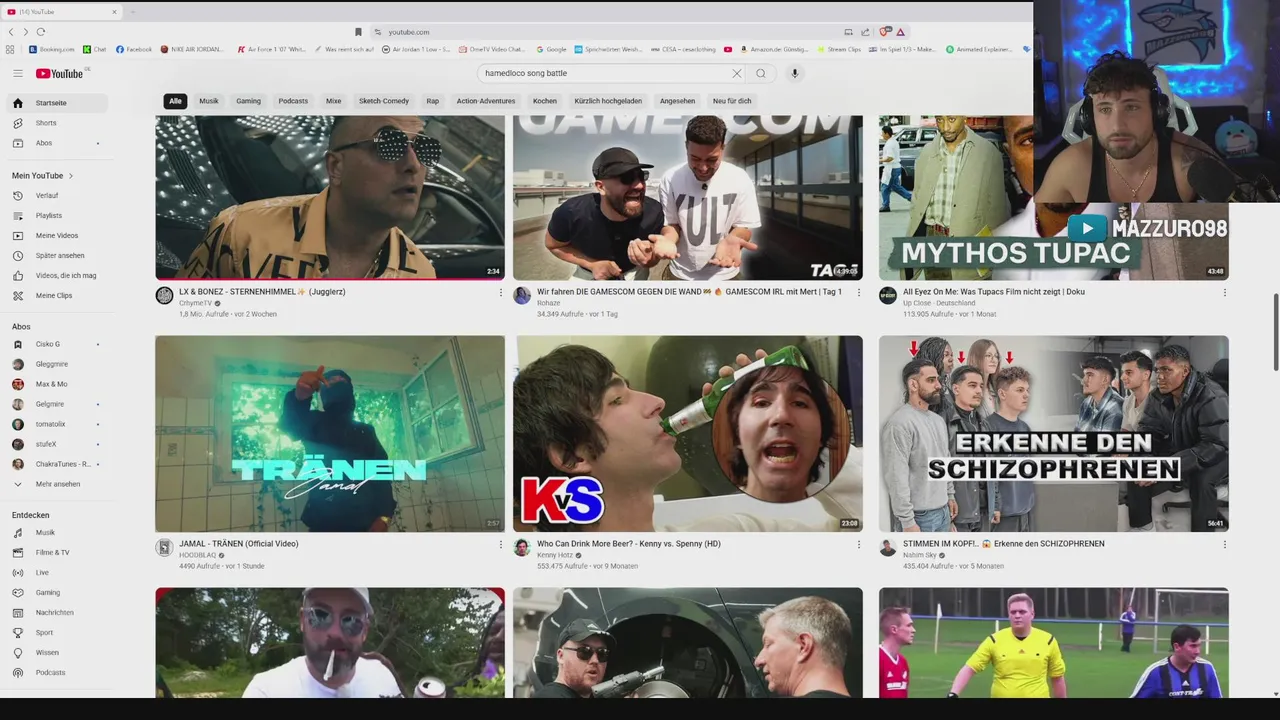The width and height of the screenshot is (1280, 720).
Task: Open the YouTube browser tab
Action: click(62, 12)
